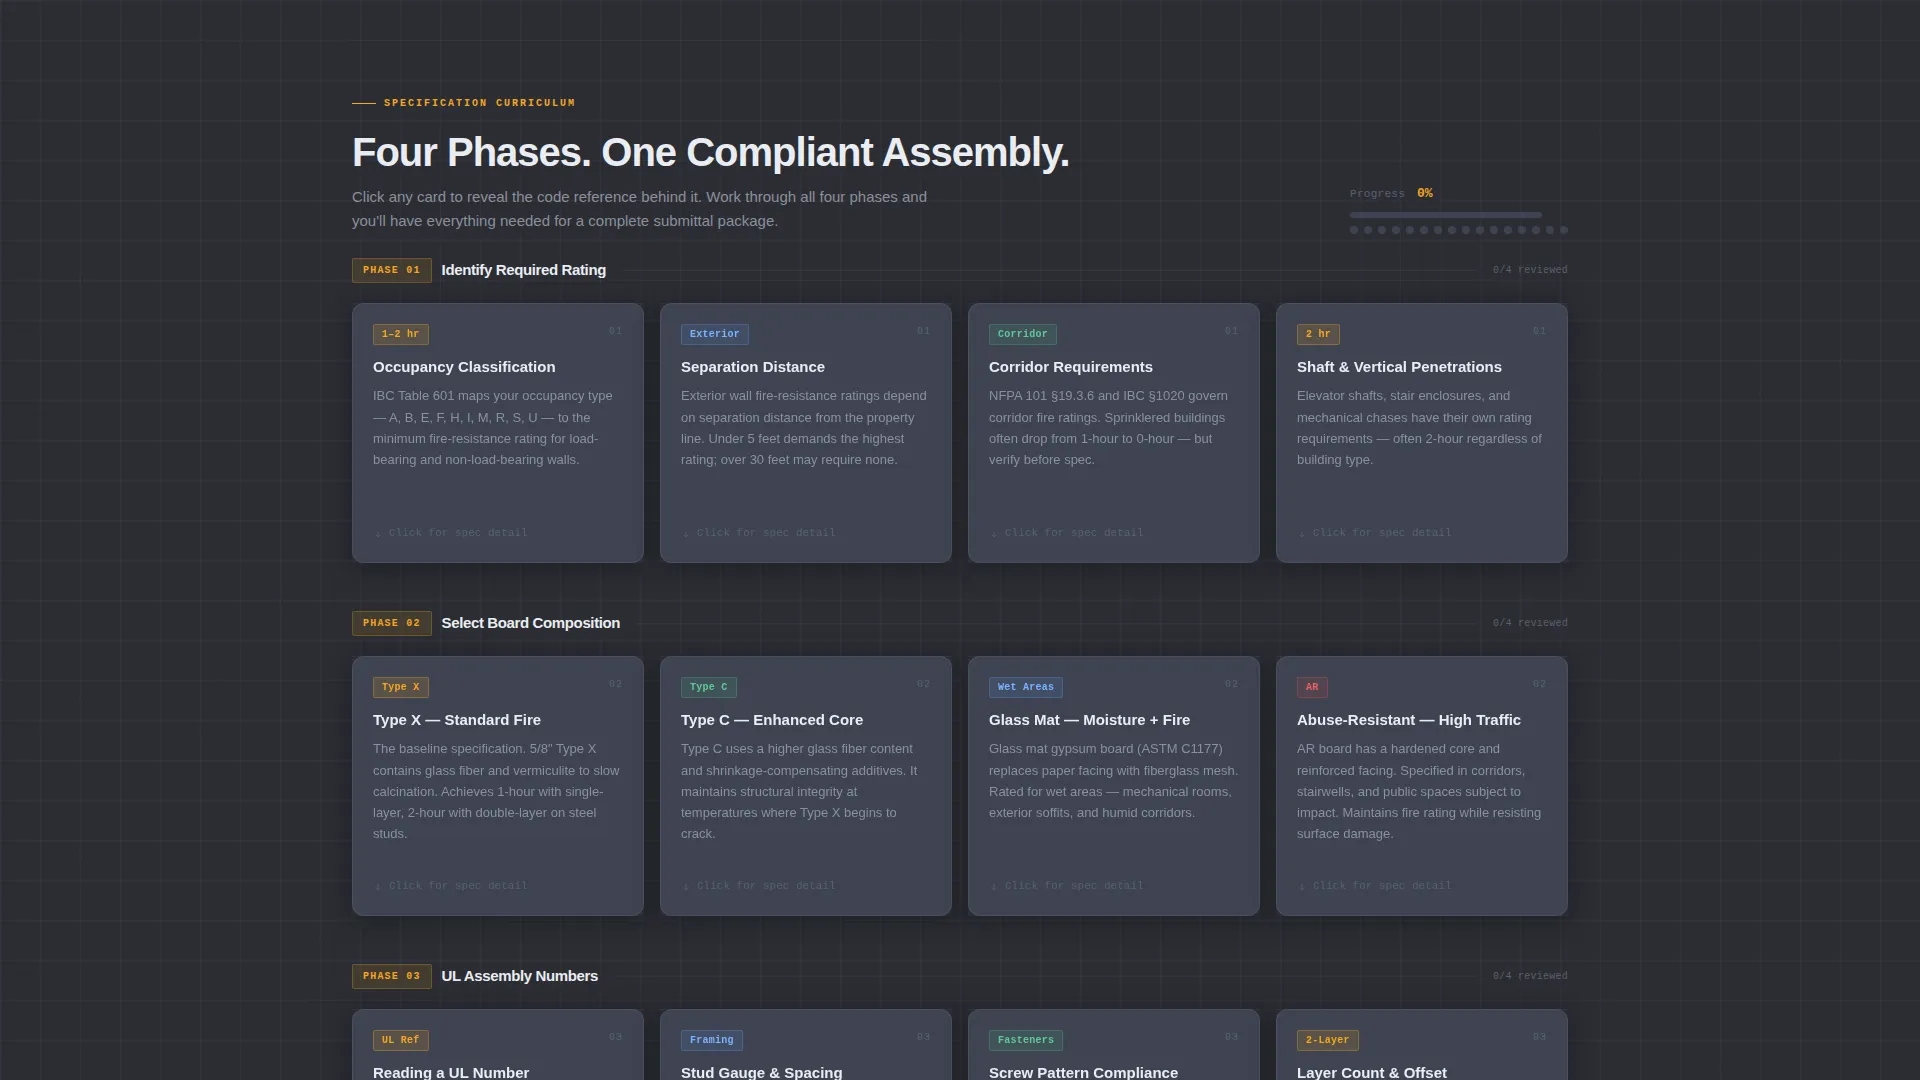
Task: Expand spec detail hint under Corridor Requirements
Action: point(1066,533)
